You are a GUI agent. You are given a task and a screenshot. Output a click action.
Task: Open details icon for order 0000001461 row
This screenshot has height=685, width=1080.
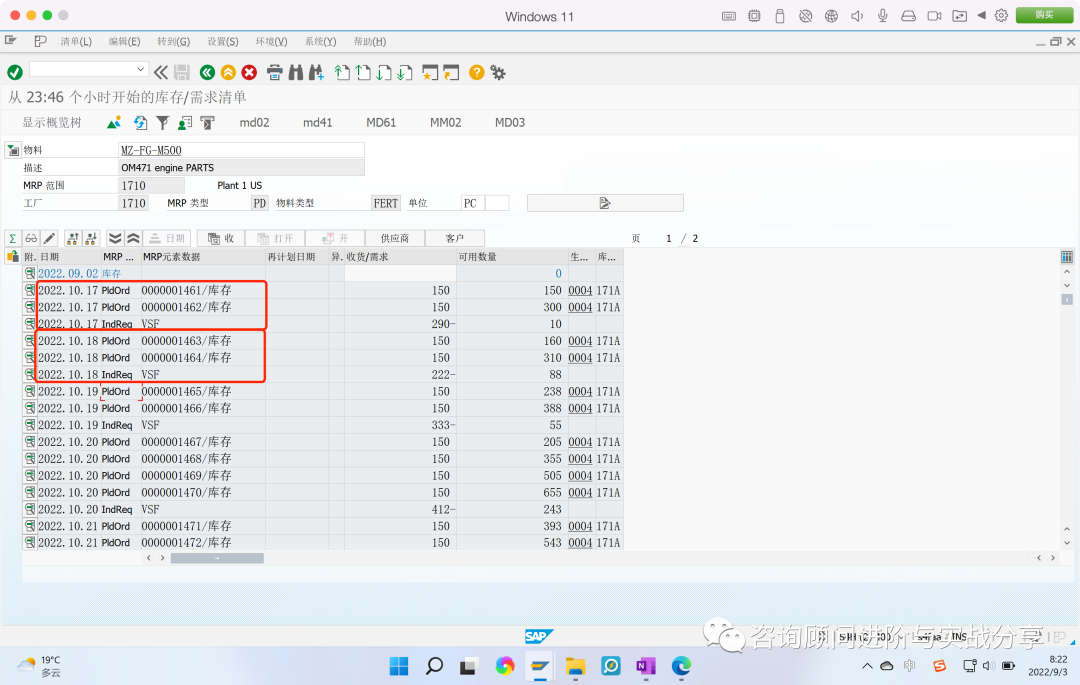click(30, 290)
